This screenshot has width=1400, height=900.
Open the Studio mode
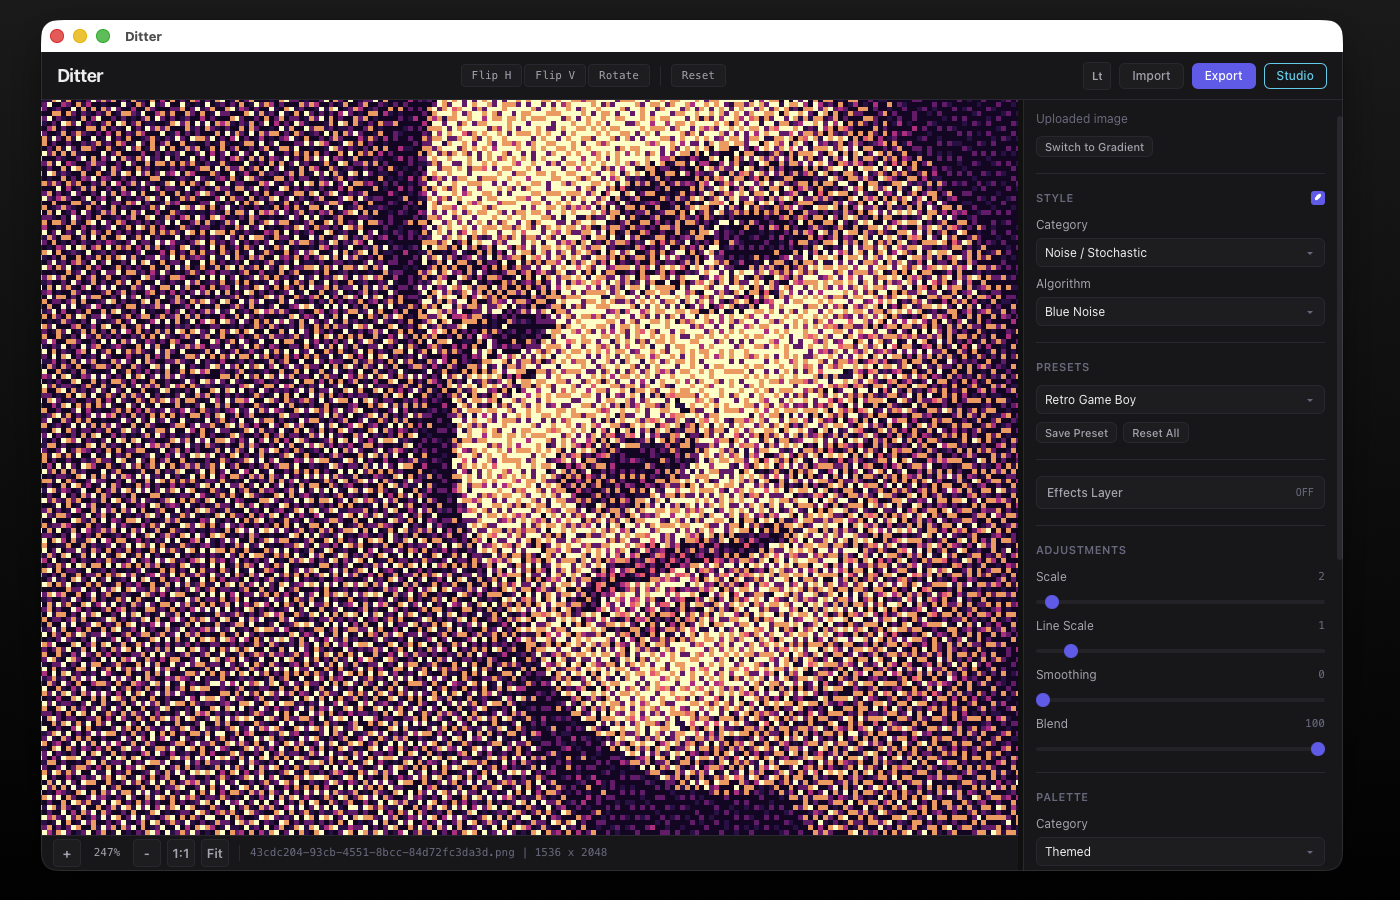click(x=1295, y=76)
